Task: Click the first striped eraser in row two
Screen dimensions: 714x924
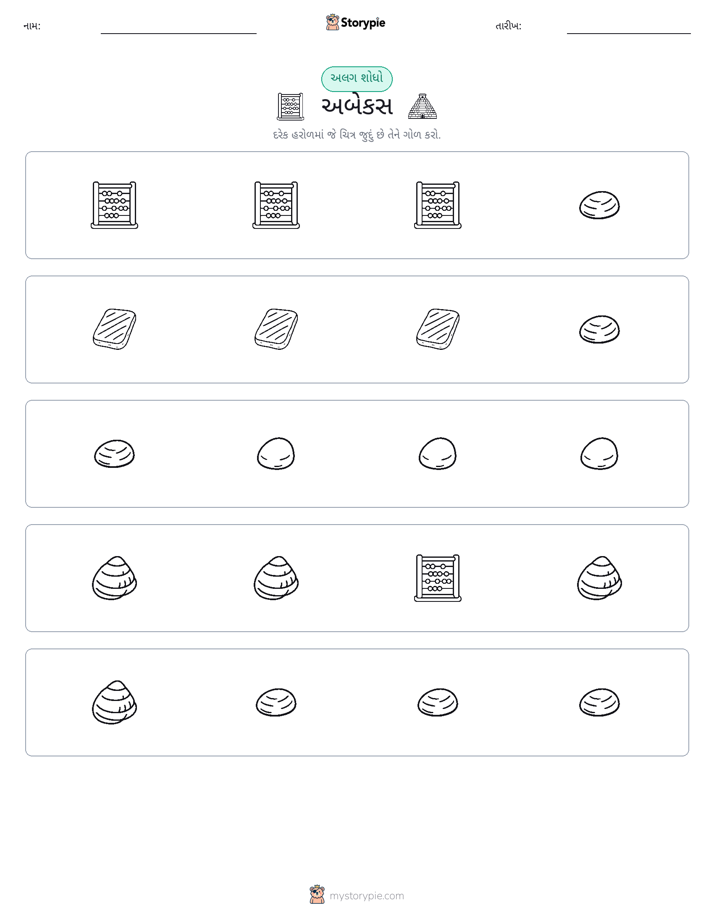Action: (x=114, y=329)
